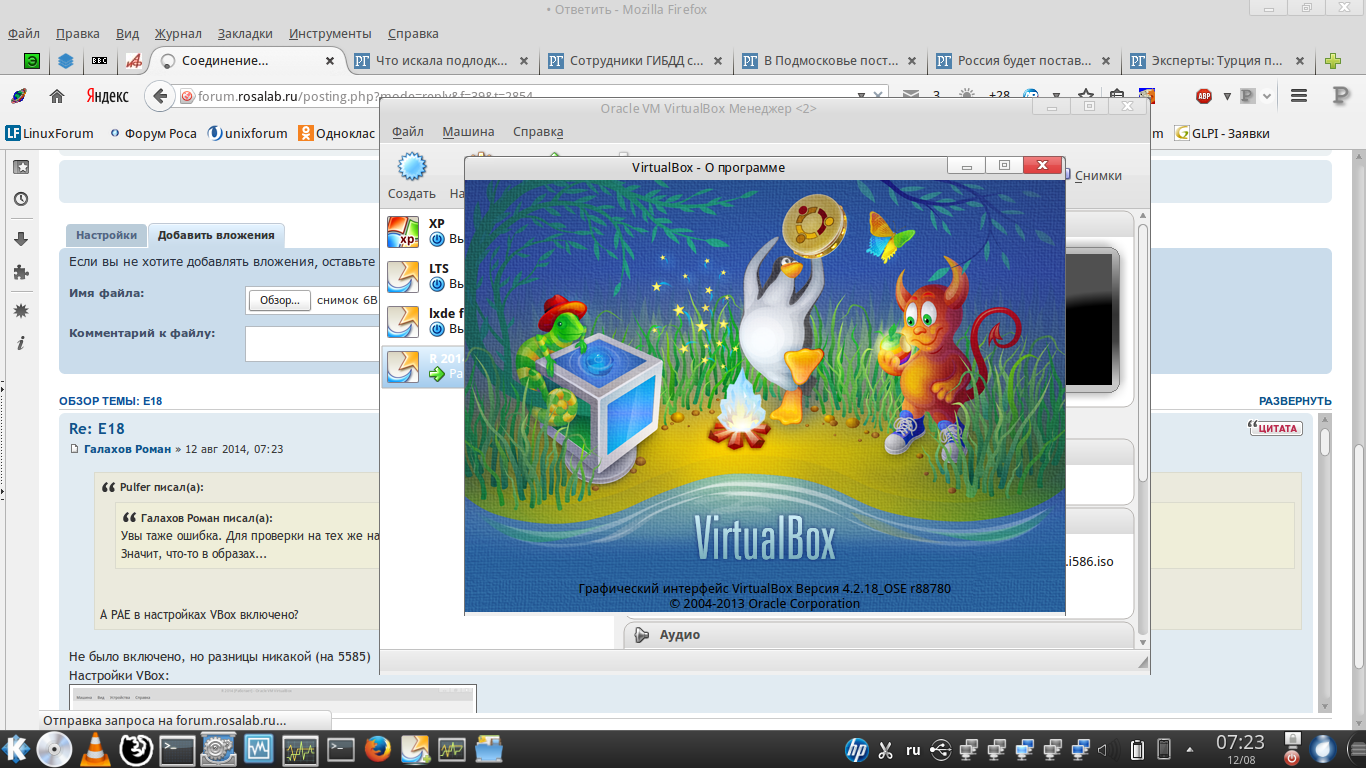Click the volume speaker tray icon
Viewport: 1366px width, 768px height.
pos(1102,748)
